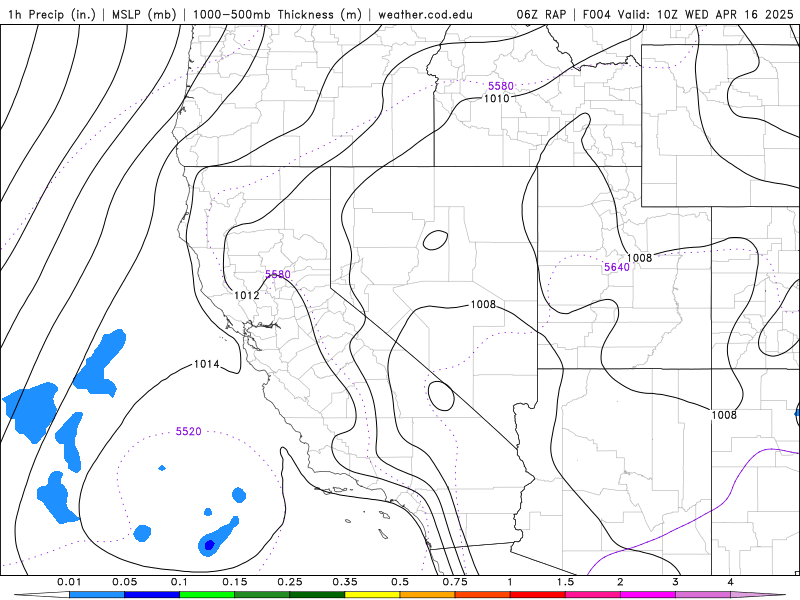Select the red 1 inch legend swatch
Screen dimensions: 800x600
click(538, 595)
